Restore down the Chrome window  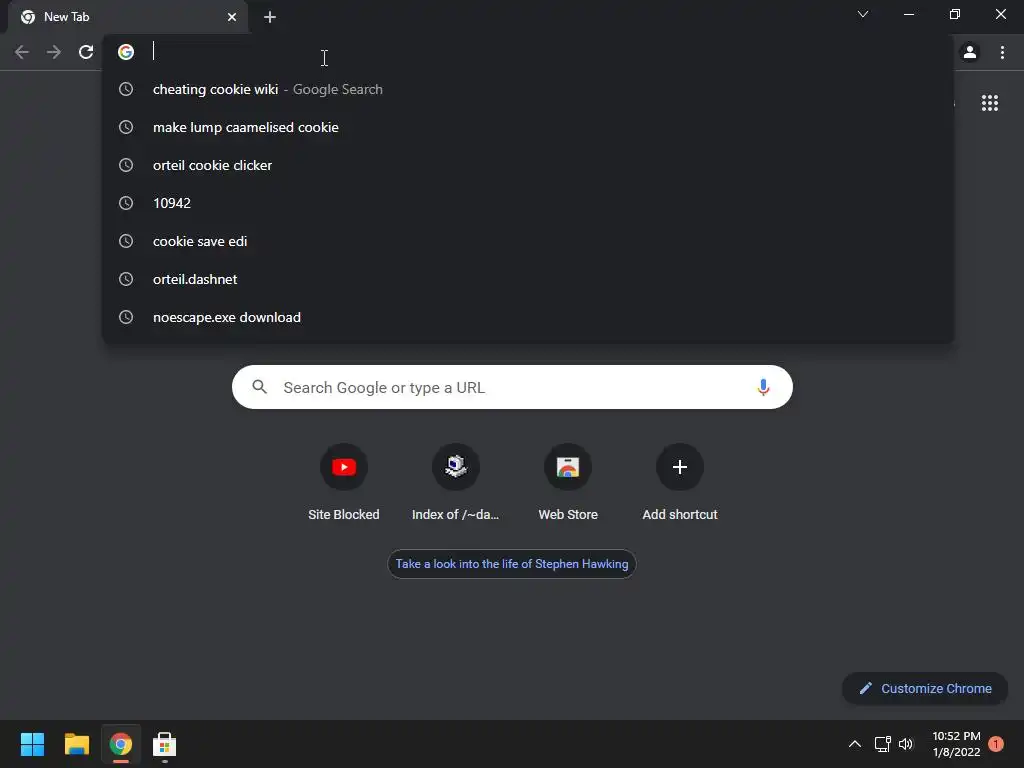point(955,14)
